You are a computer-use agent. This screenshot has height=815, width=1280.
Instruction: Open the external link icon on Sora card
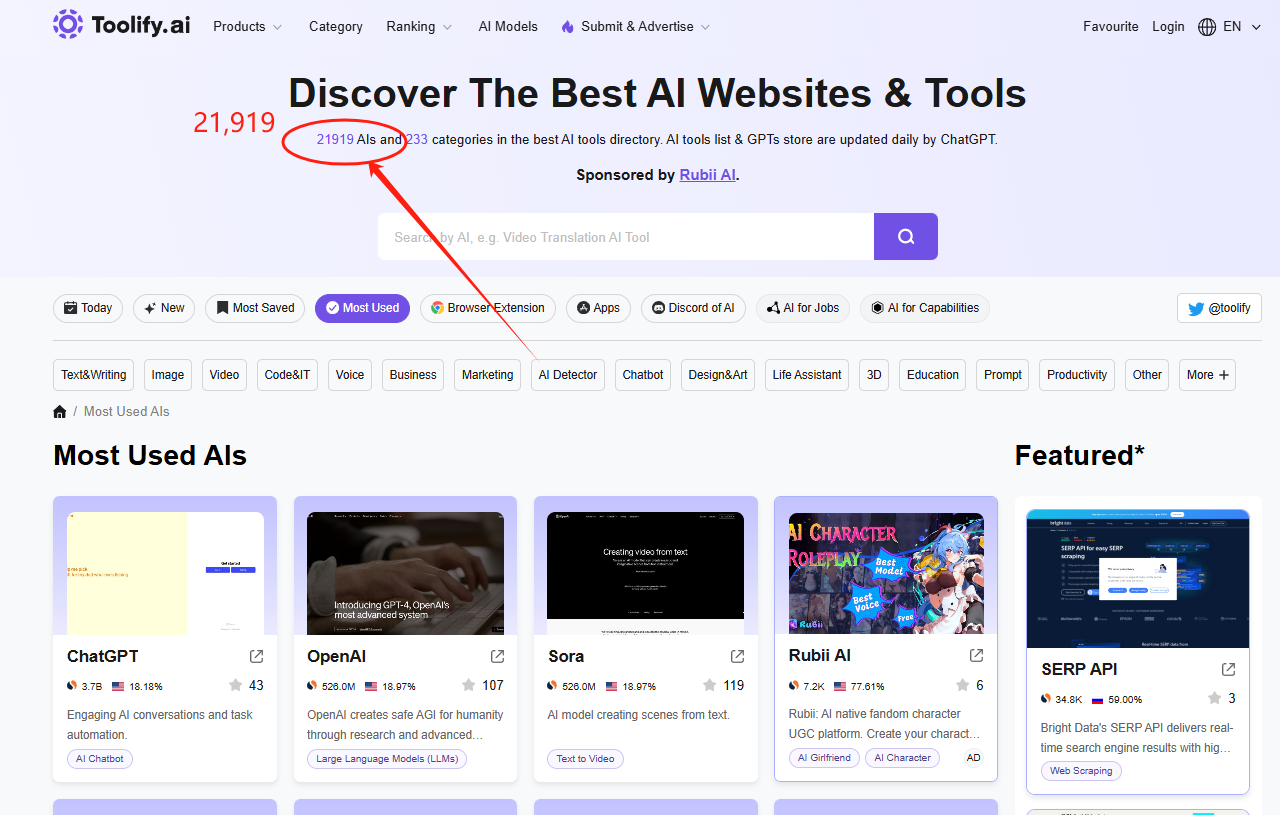point(737,656)
